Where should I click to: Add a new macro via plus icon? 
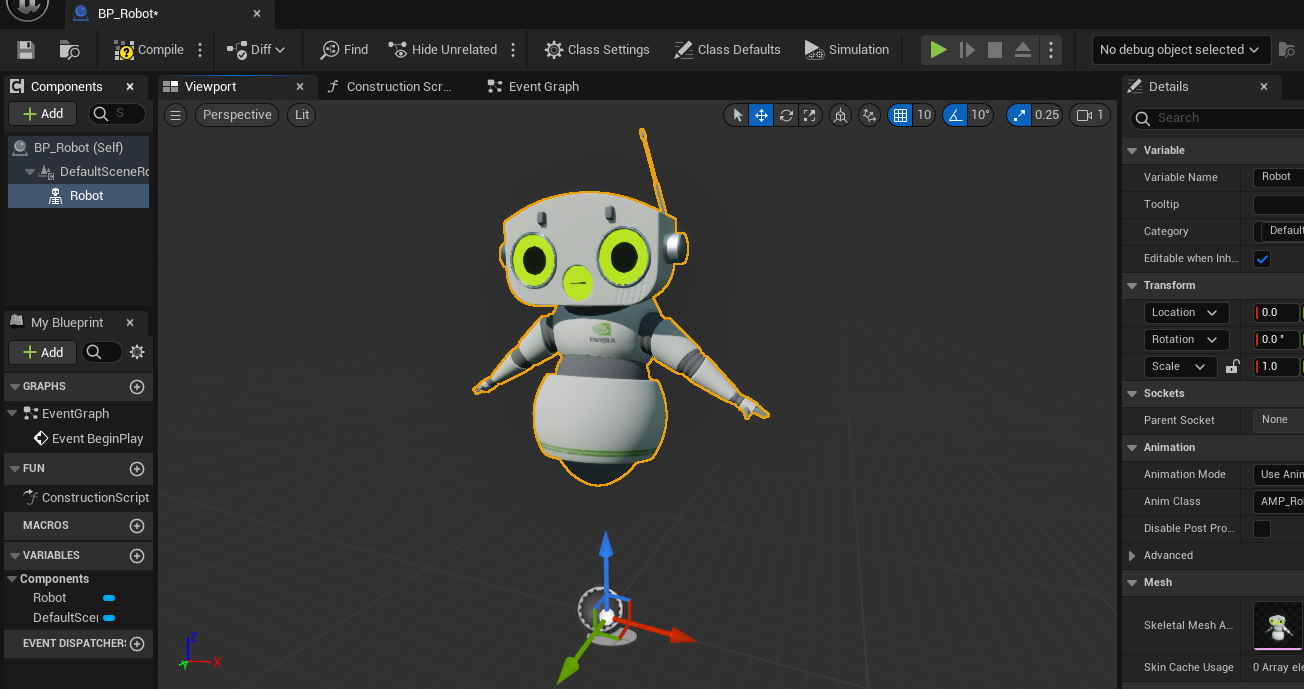[x=137, y=526]
